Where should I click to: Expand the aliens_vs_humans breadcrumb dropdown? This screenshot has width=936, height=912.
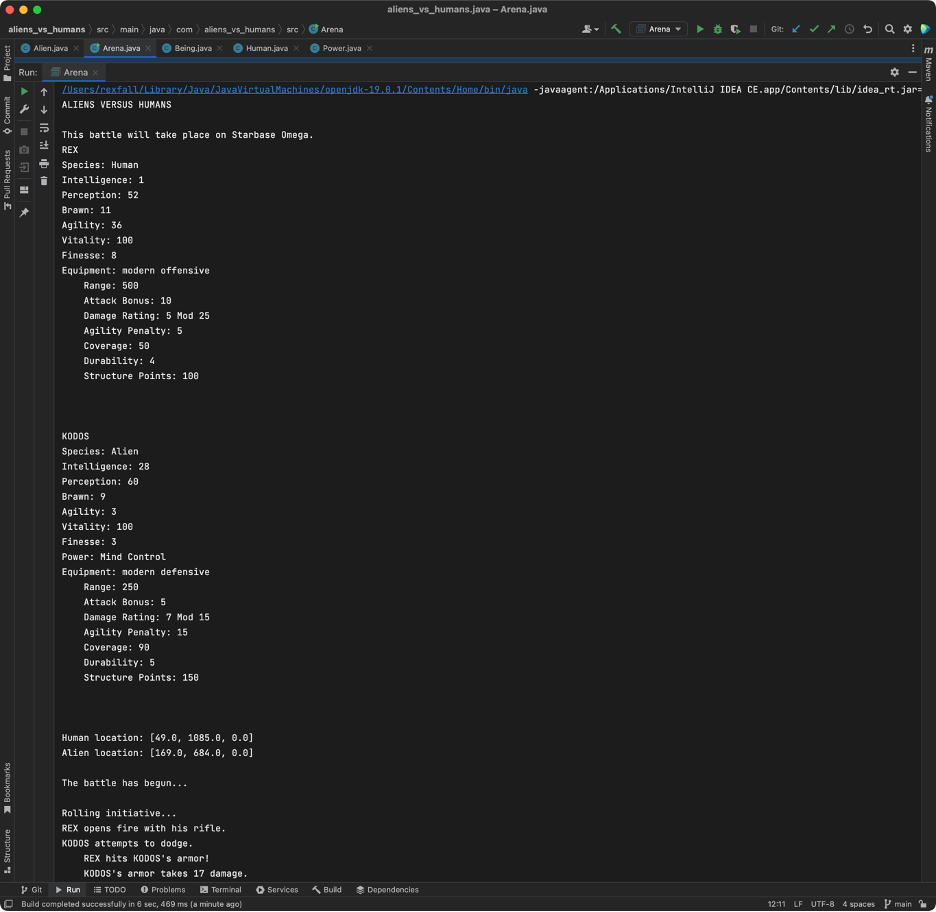(47, 31)
